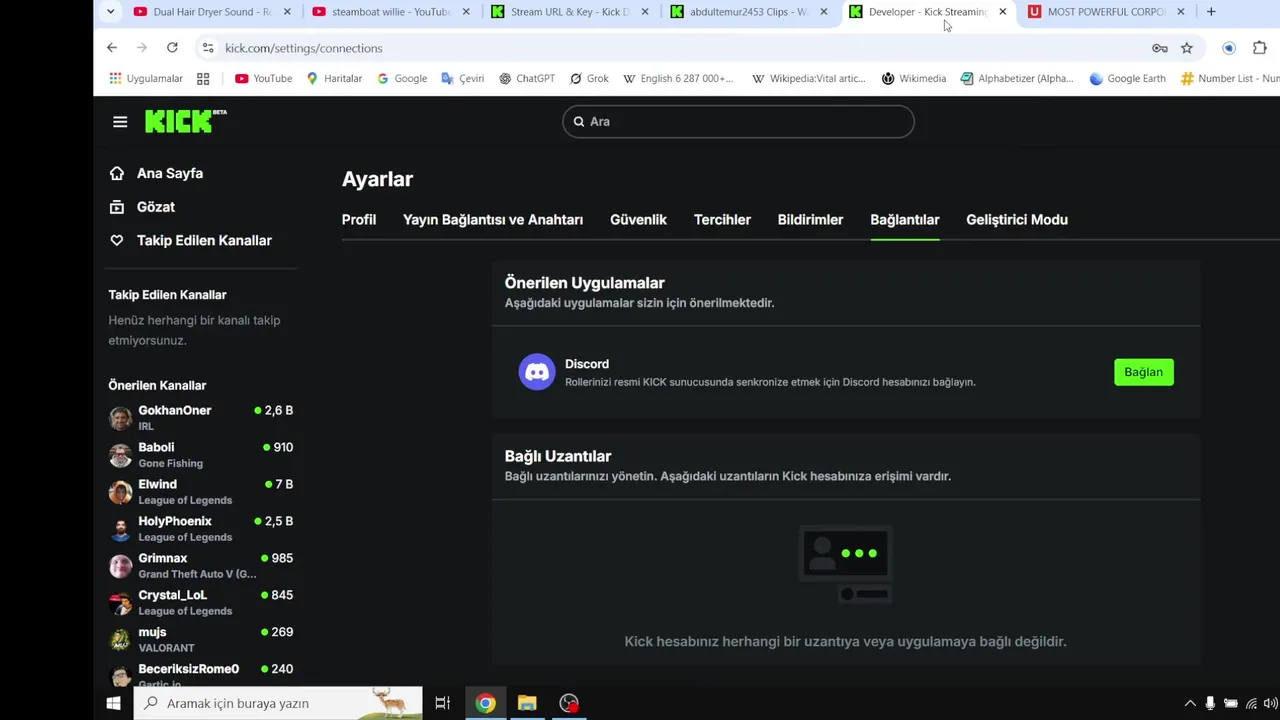Click Bağlan button for Discord

click(x=1144, y=372)
